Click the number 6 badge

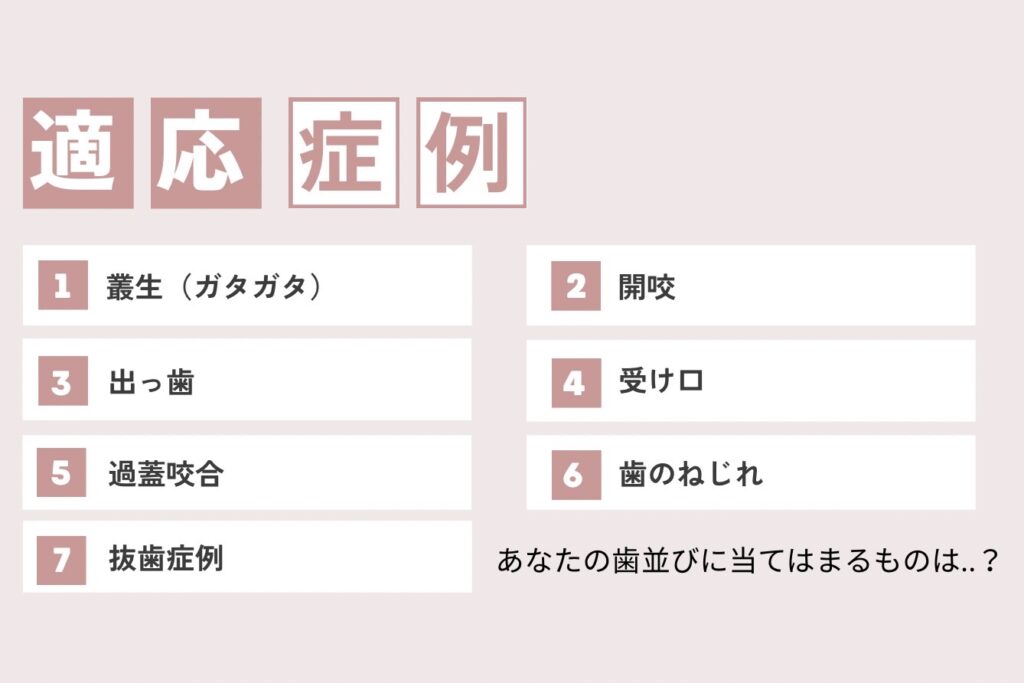click(575, 474)
